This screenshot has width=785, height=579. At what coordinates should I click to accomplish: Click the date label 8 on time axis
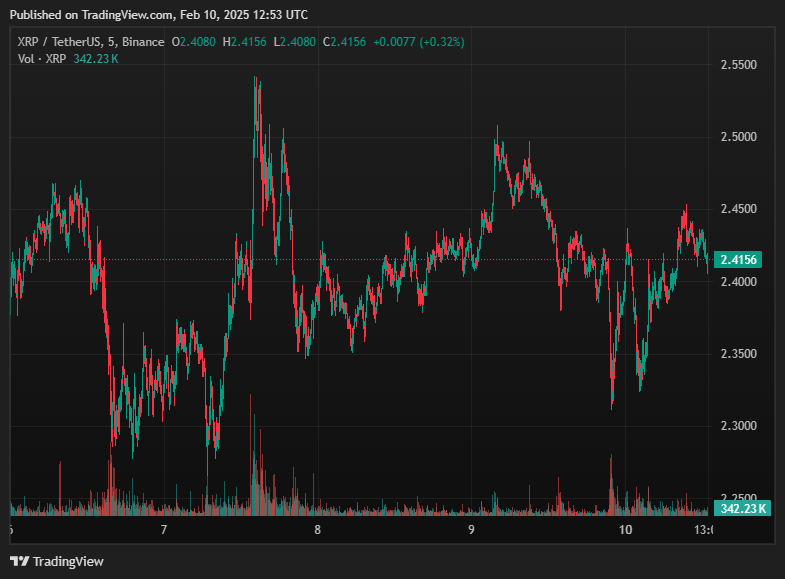317,529
